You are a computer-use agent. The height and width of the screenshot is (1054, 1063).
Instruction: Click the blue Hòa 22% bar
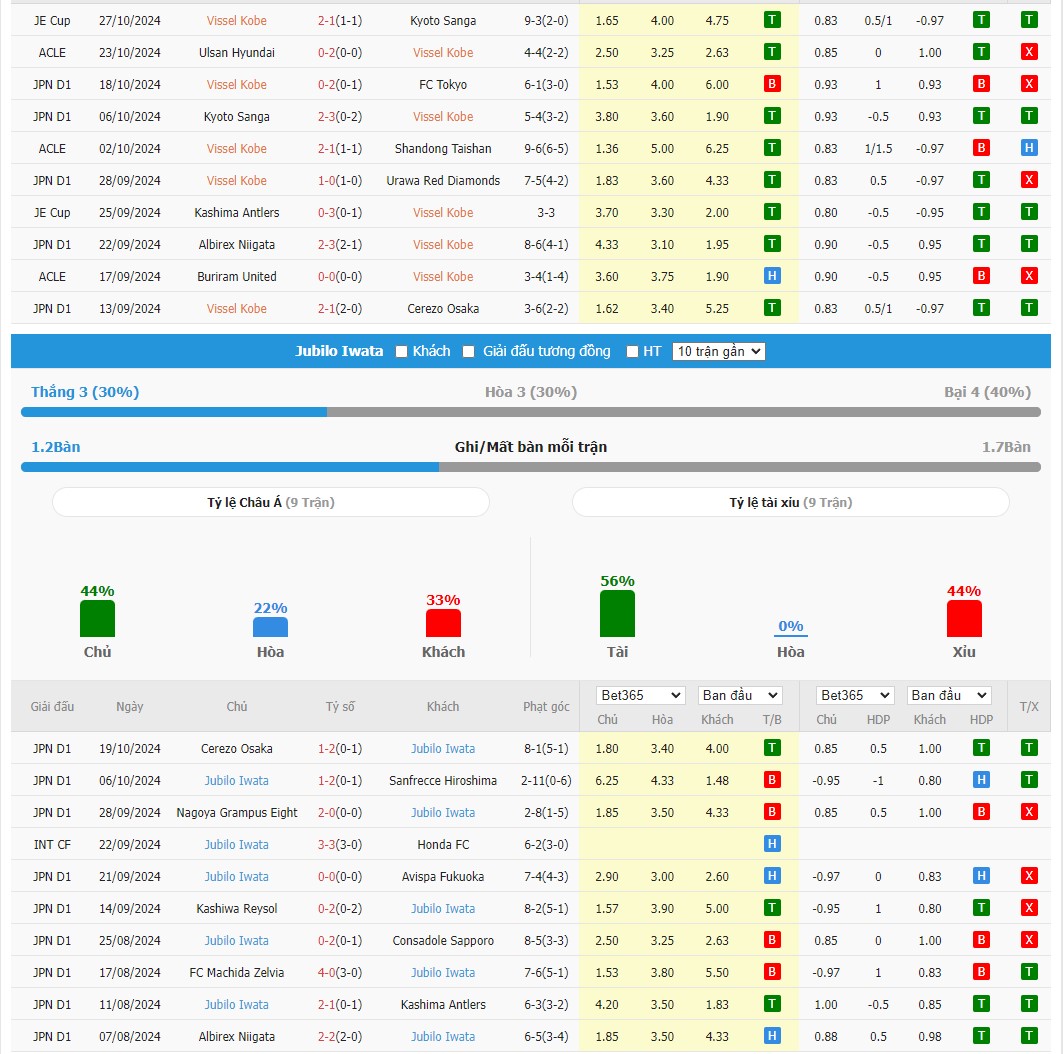click(x=270, y=627)
